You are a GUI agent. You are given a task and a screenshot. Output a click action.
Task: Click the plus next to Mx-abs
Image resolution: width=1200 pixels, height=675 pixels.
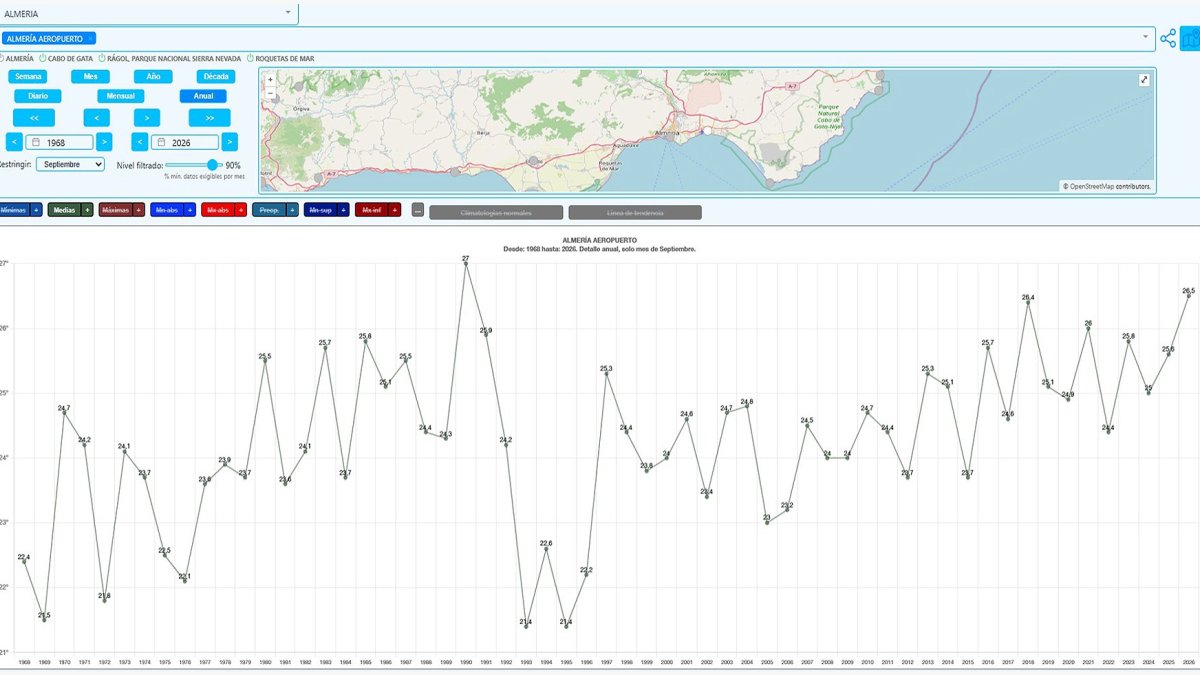[x=241, y=210]
